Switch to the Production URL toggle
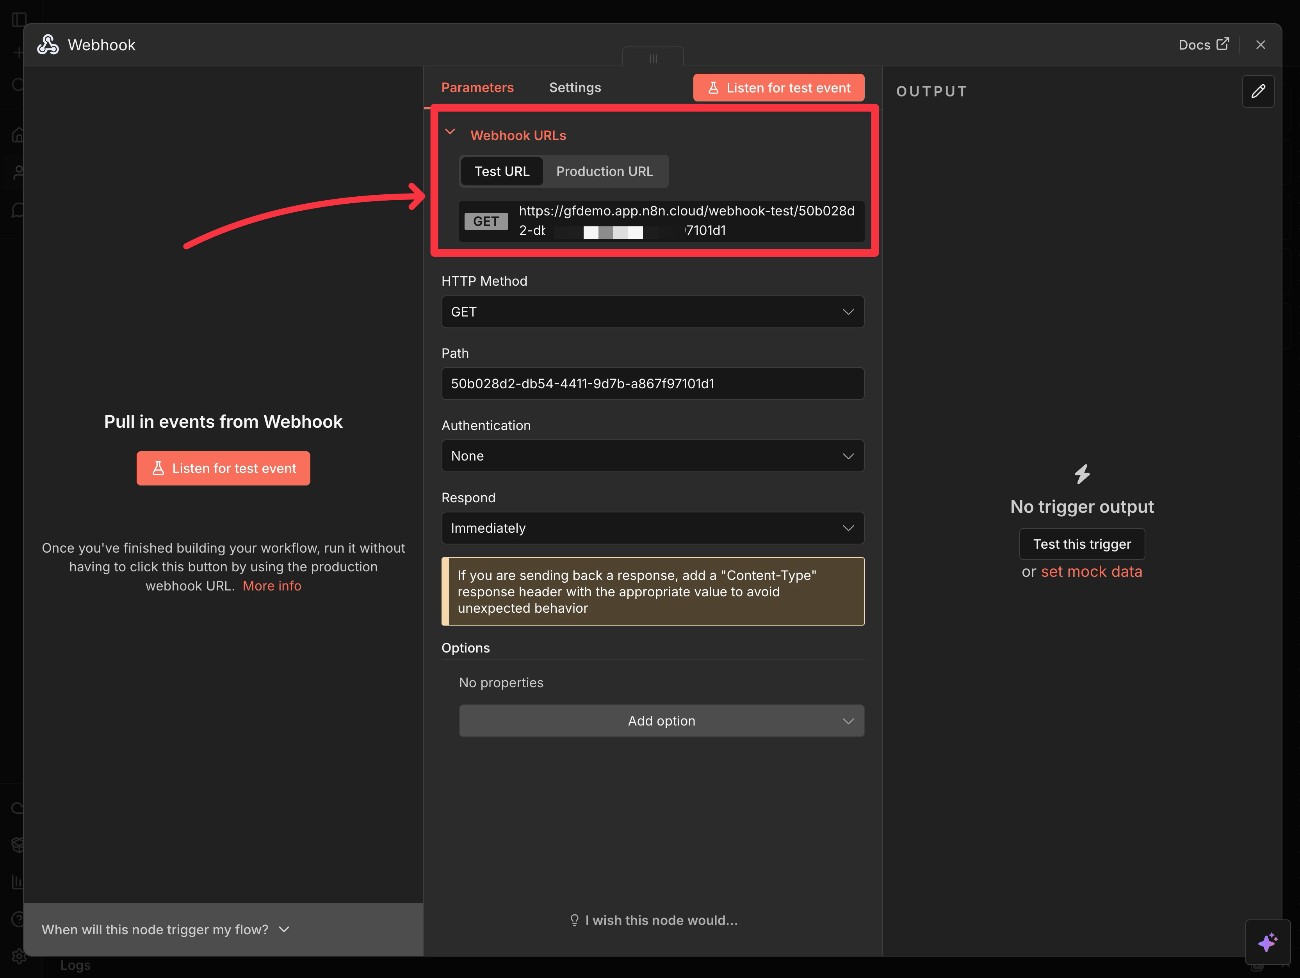Viewport: 1300px width, 978px height. [604, 171]
